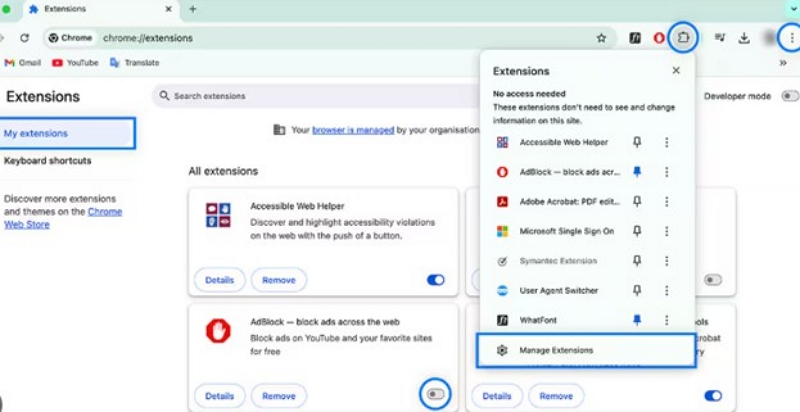Pin Accessible Web Helper in the popup
The width and height of the screenshot is (800, 412).
click(x=637, y=142)
